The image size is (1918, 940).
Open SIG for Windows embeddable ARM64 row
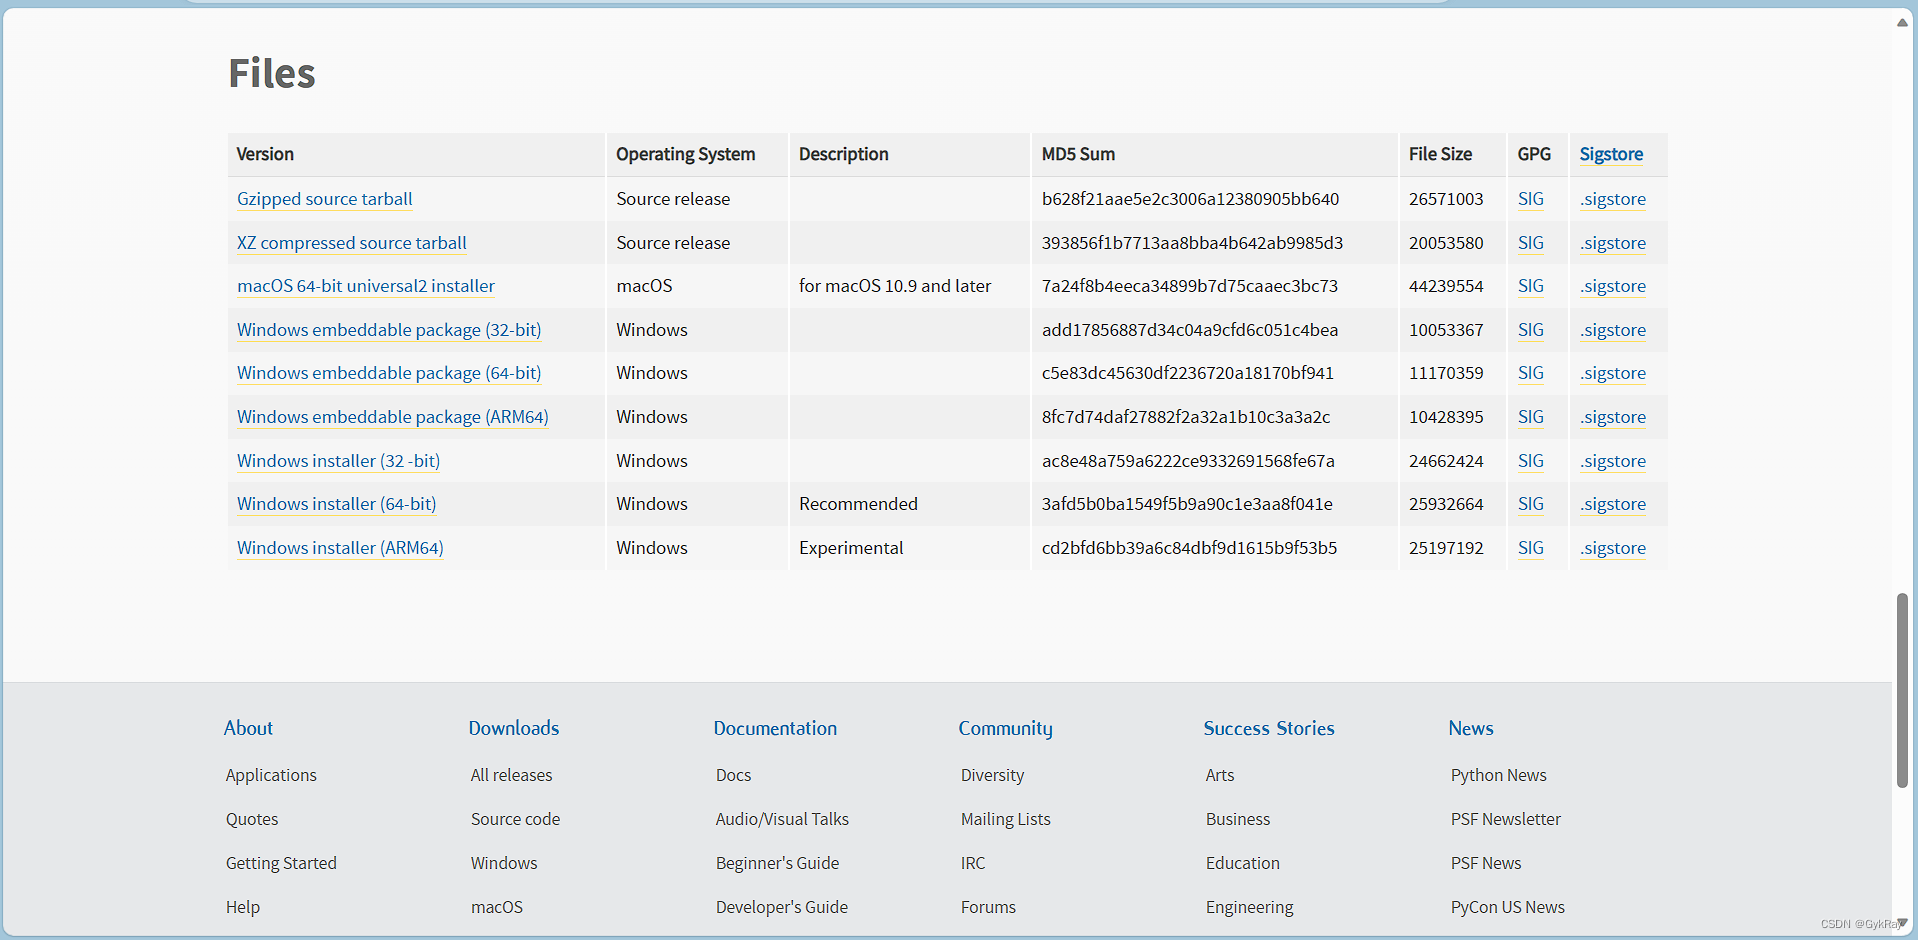(x=1530, y=417)
